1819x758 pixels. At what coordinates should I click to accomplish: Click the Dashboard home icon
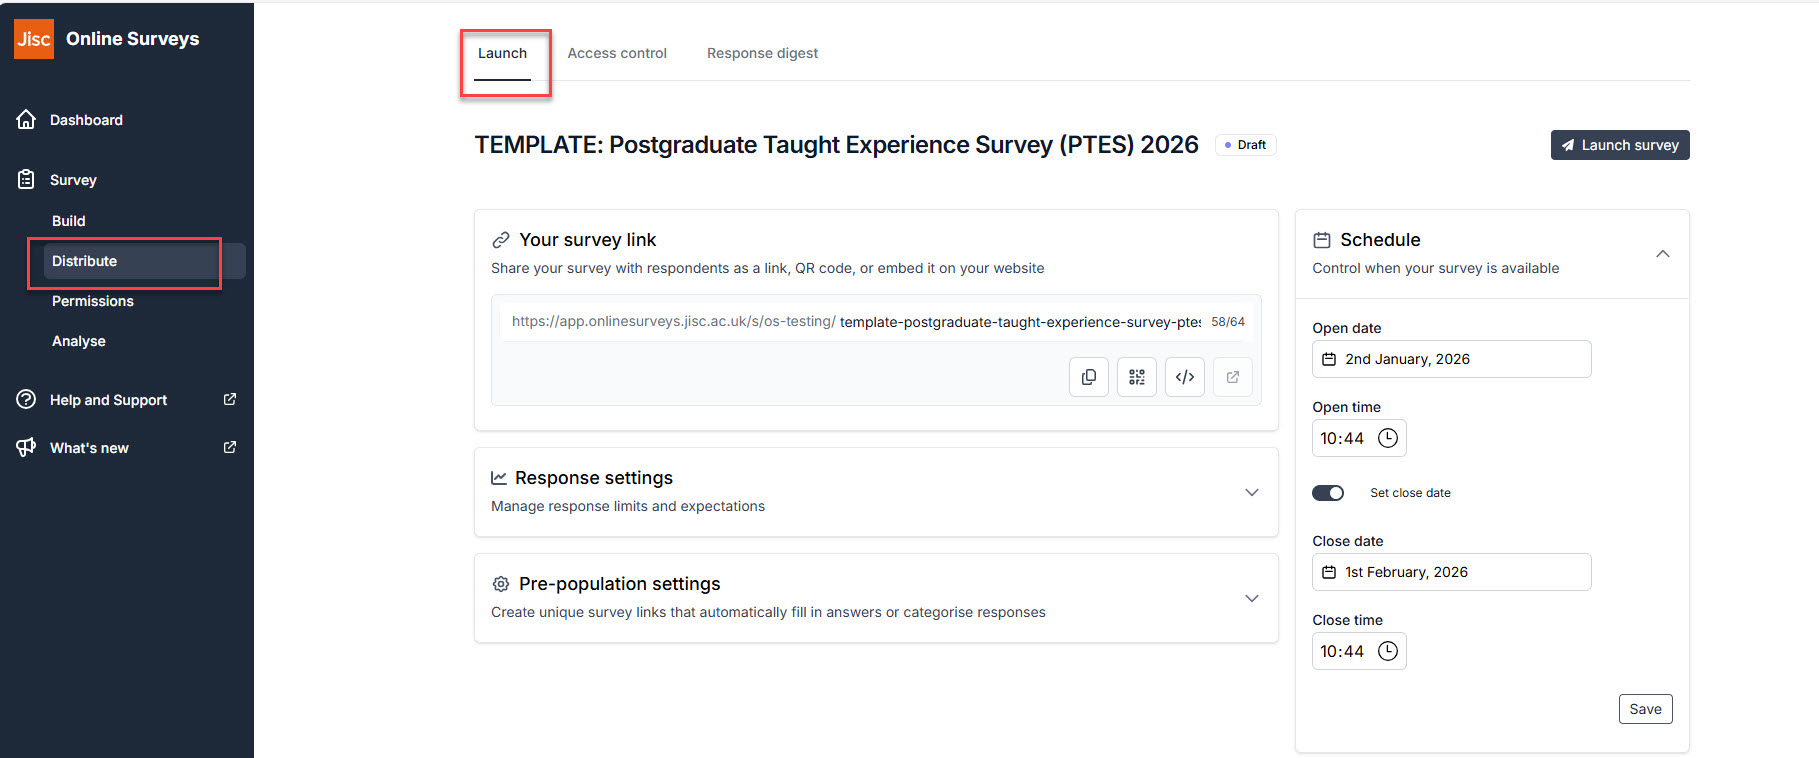coord(27,120)
